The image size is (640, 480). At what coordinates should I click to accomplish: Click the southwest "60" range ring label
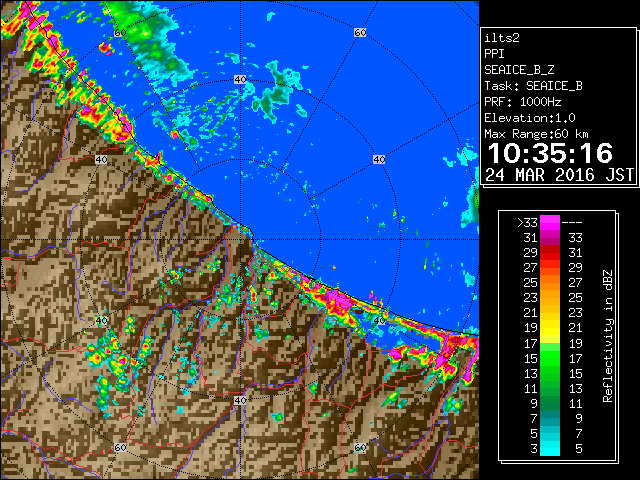pyautogui.click(x=120, y=448)
